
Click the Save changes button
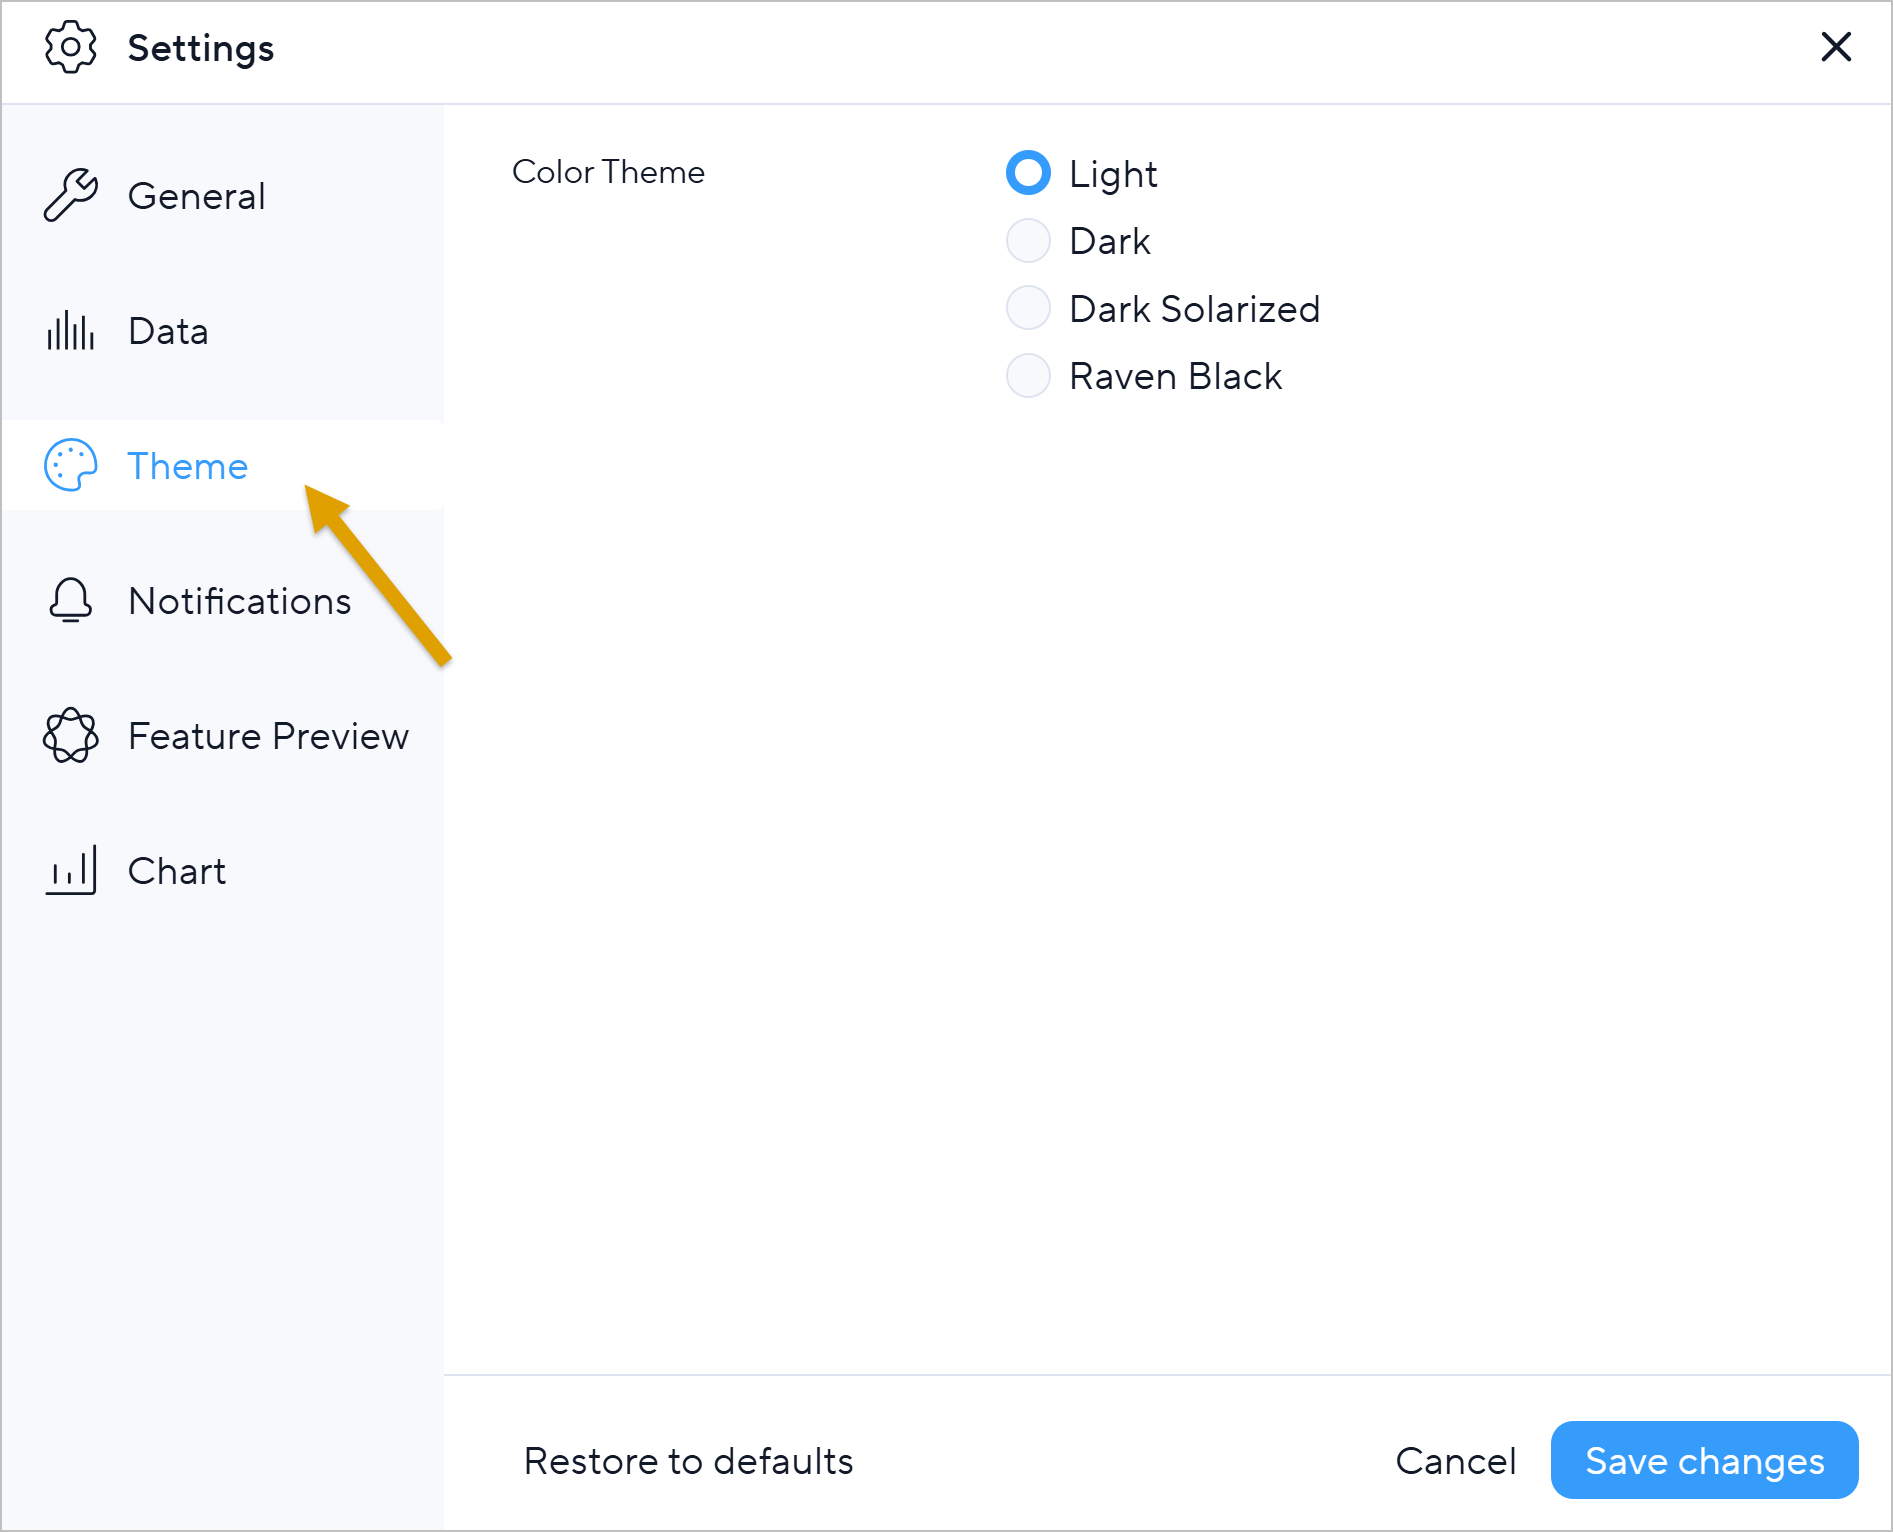tap(1704, 1460)
